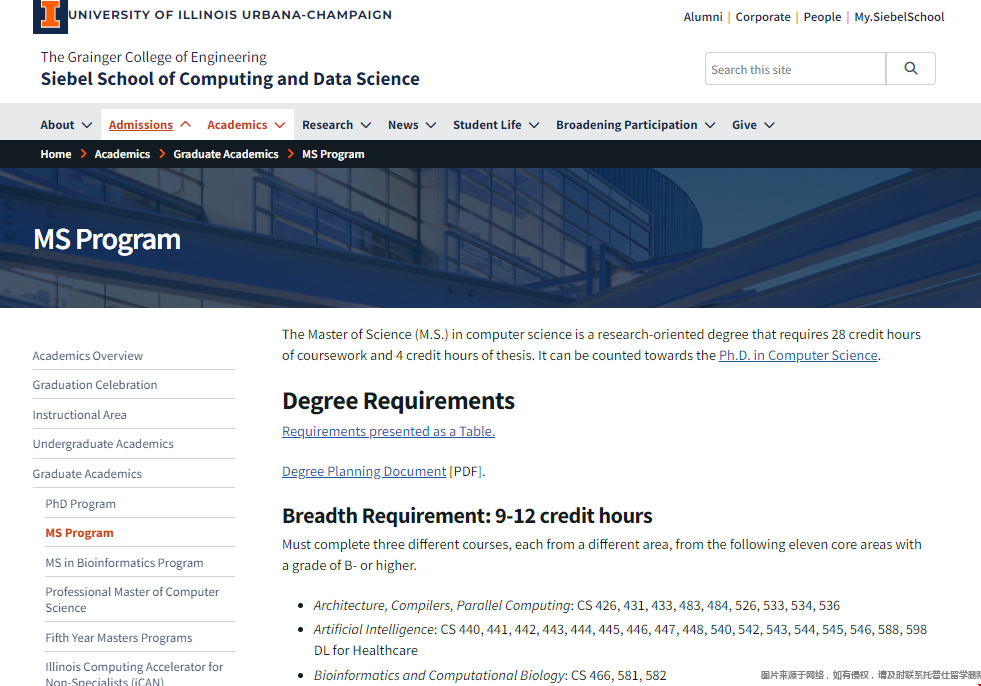Open the My.SiebelSchool portal link
The width and height of the screenshot is (981, 686).
pyautogui.click(x=899, y=17)
